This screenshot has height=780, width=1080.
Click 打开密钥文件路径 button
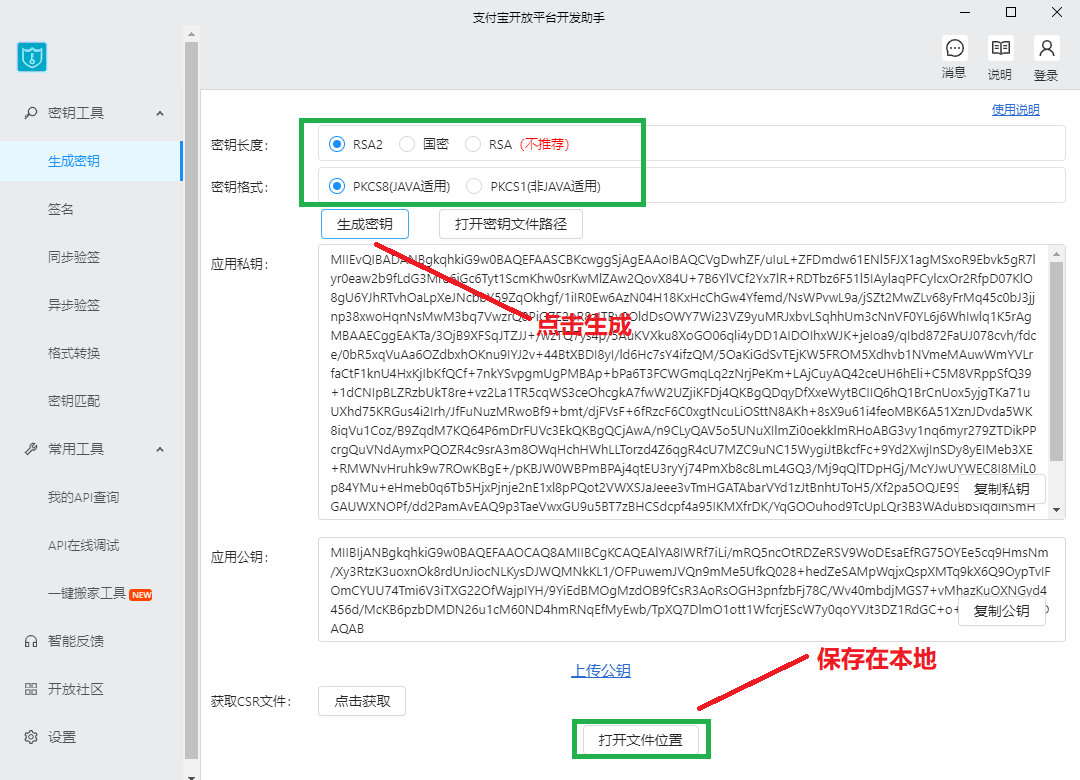(511, 224)
